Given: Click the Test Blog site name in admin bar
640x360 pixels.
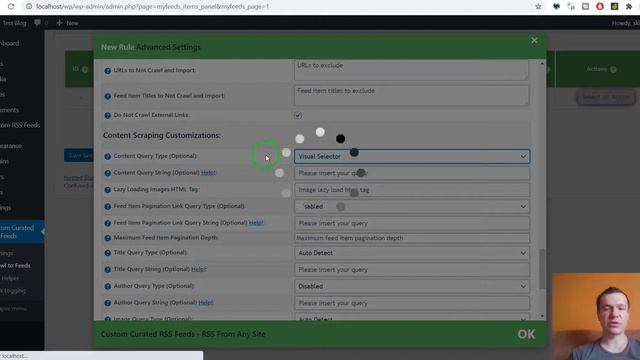Looking at the screenshot, I should click(x=14, y=23).
